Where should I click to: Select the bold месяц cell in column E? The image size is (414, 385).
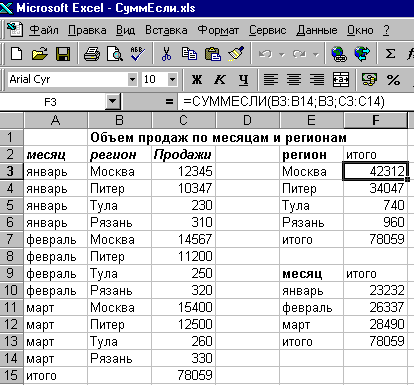click(311, 273)
